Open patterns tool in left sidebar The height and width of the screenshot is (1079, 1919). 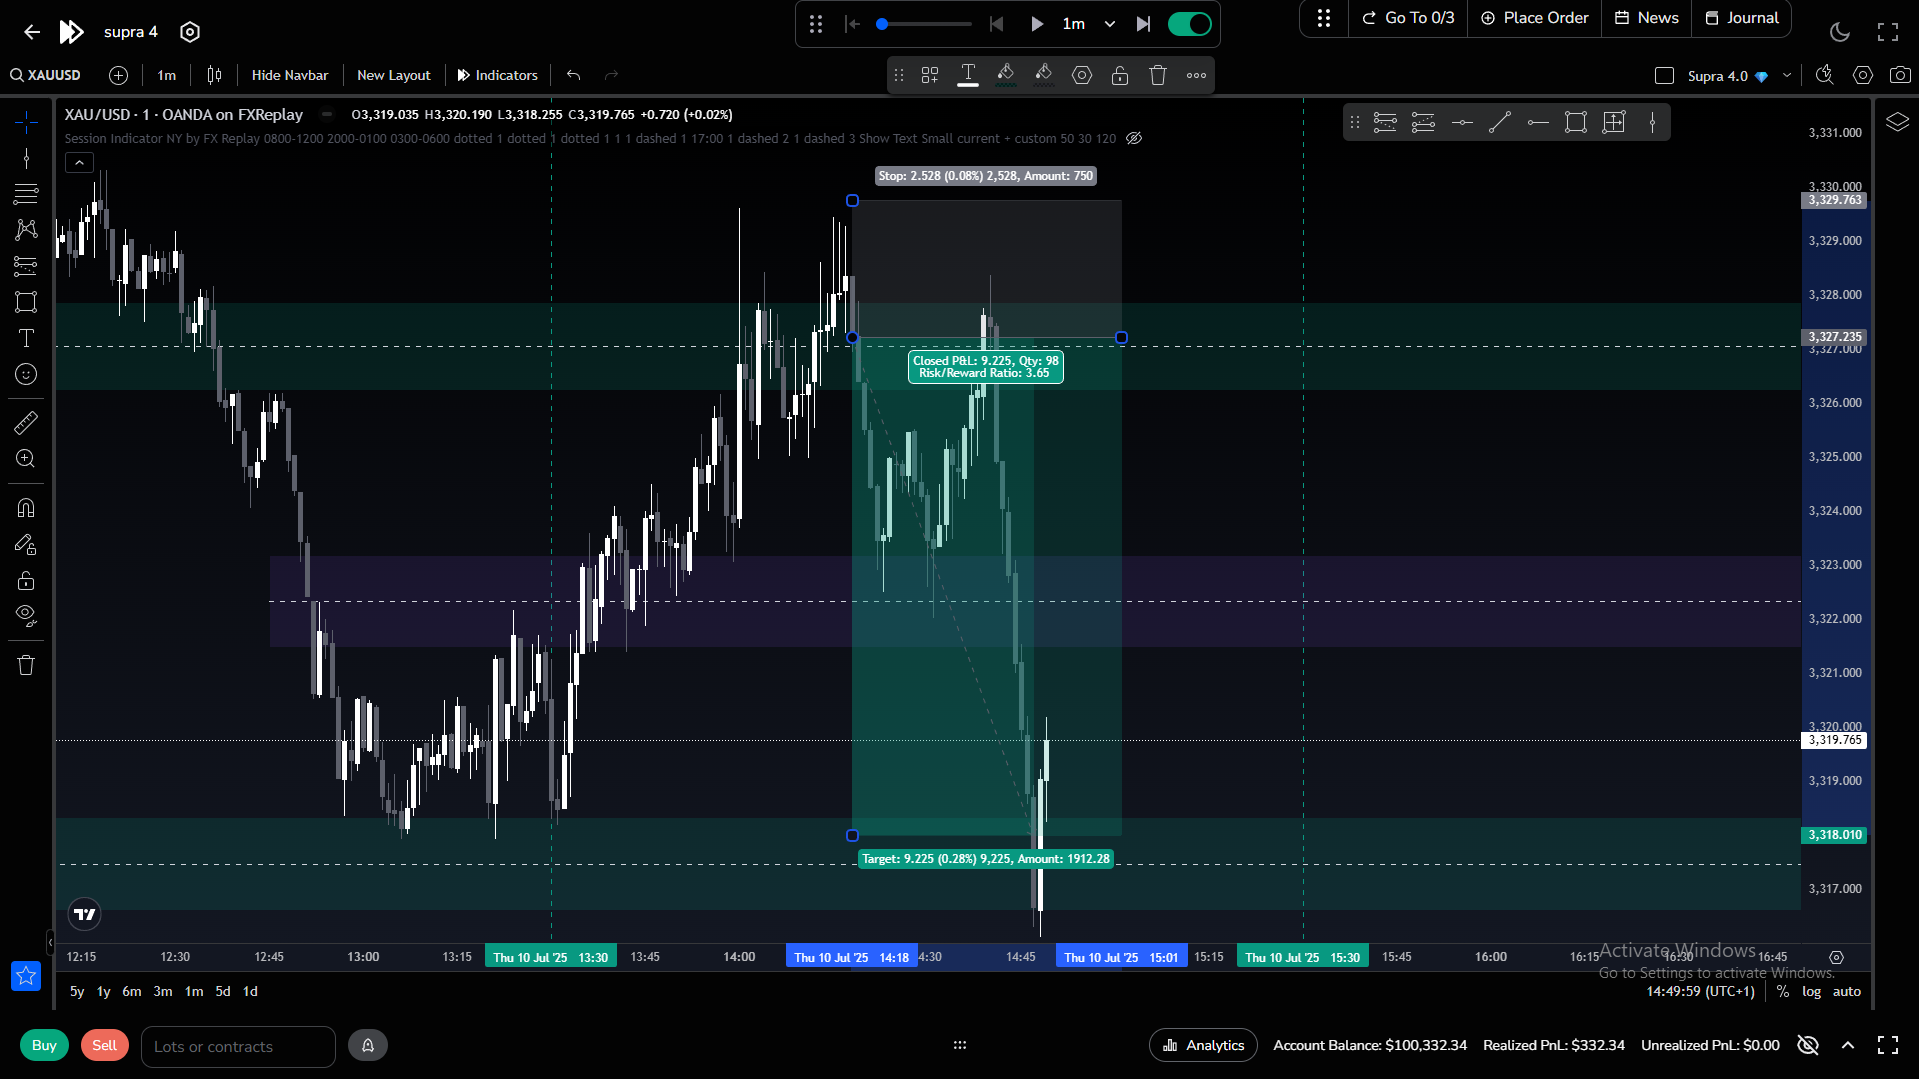pos(26,230)
